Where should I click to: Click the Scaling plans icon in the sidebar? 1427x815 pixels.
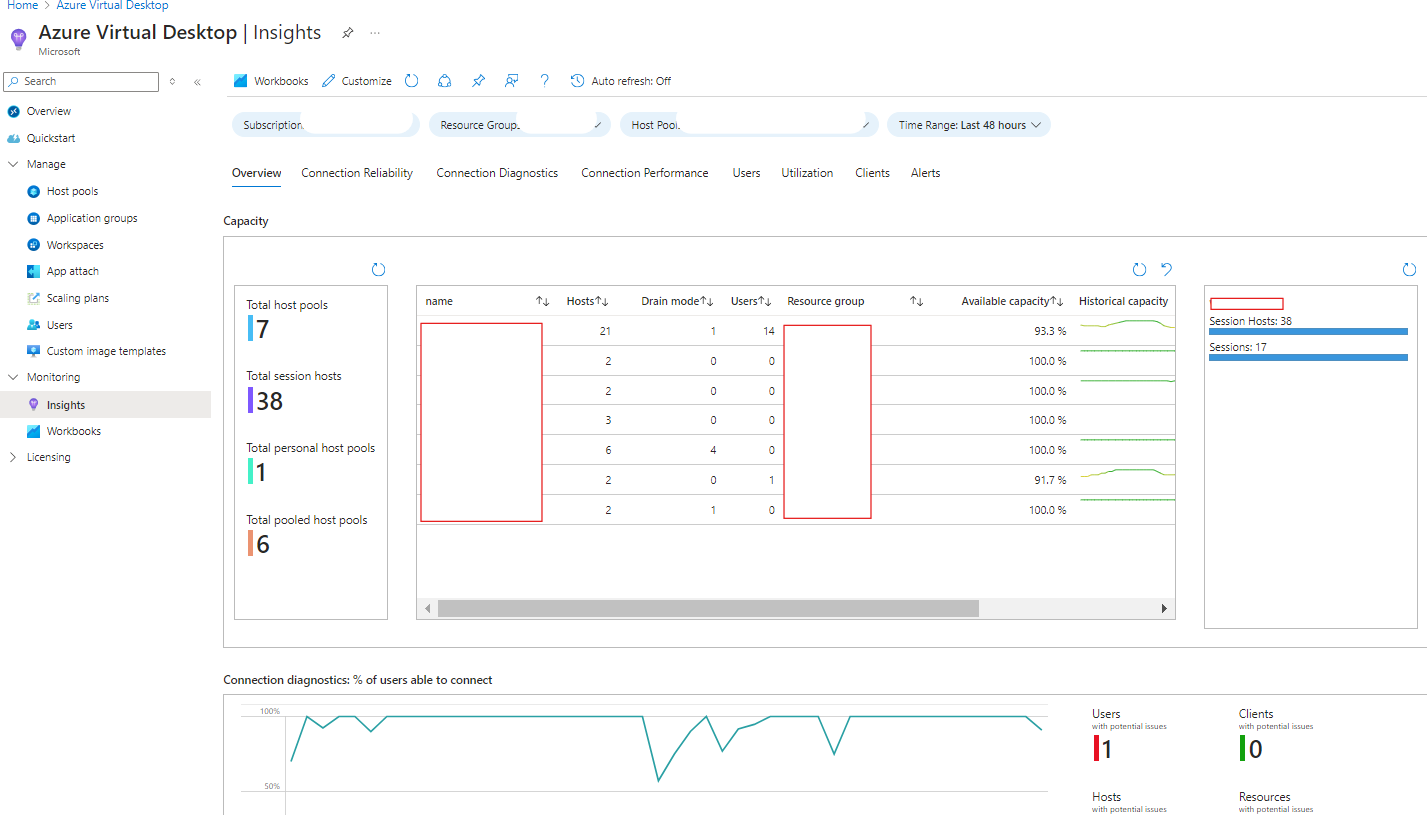(34, 298)
